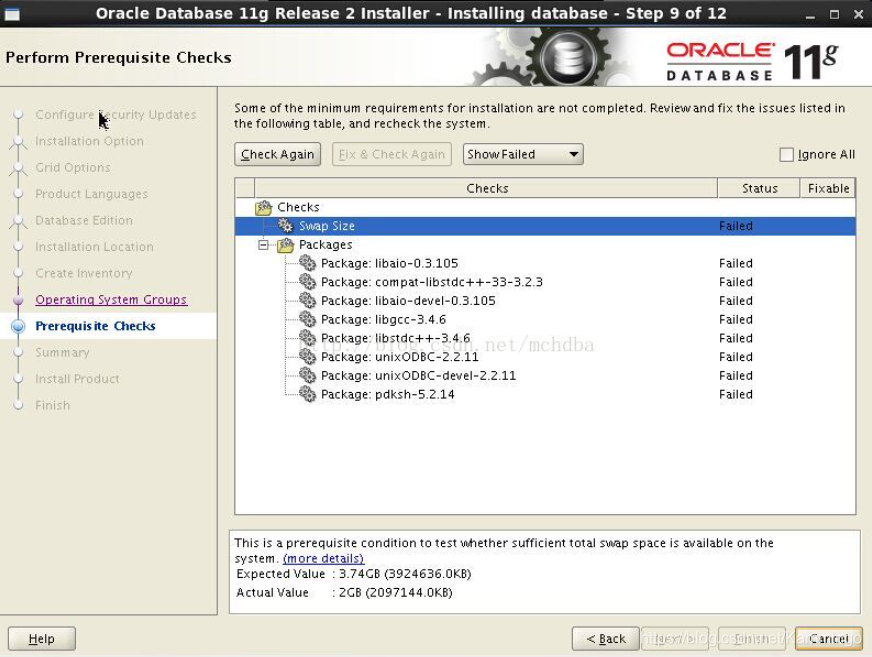Collapse the Packages tree node
Viewport: 872px width, 657px height.
pos(263,245)
